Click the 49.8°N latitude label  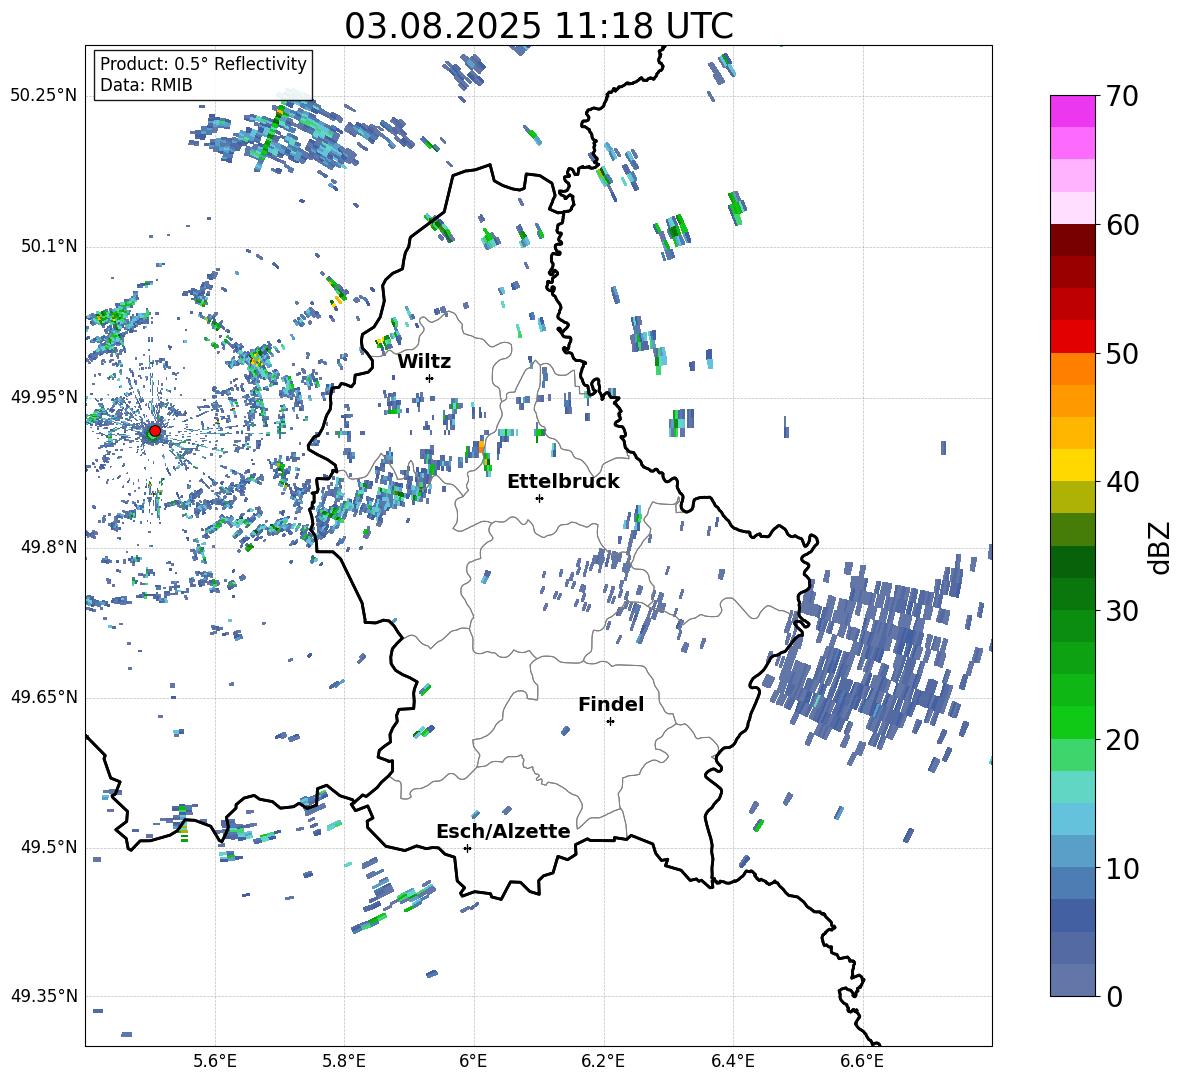pos(48,547)
